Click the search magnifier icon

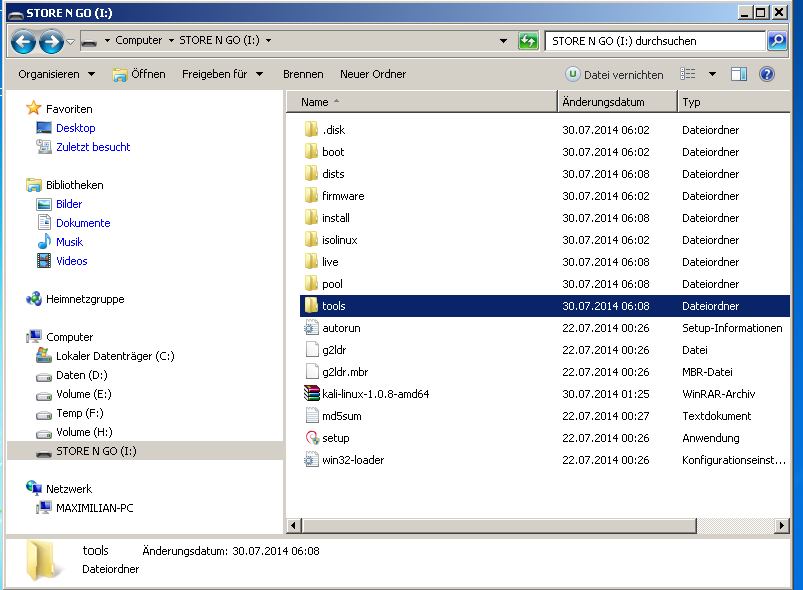[777, 40]
